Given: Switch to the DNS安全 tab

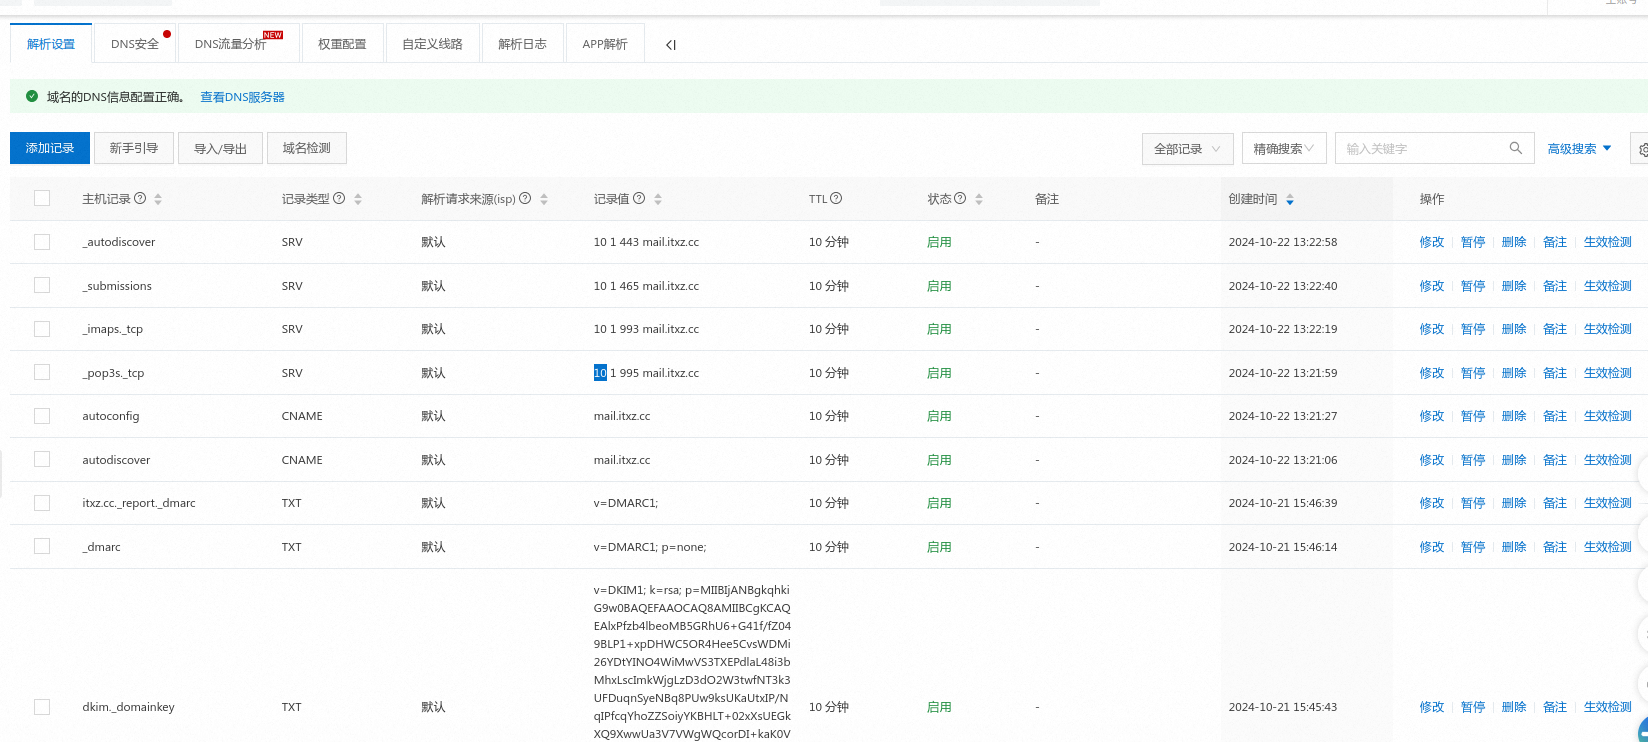Looking at the screenshot, I should tap(135, 44).
